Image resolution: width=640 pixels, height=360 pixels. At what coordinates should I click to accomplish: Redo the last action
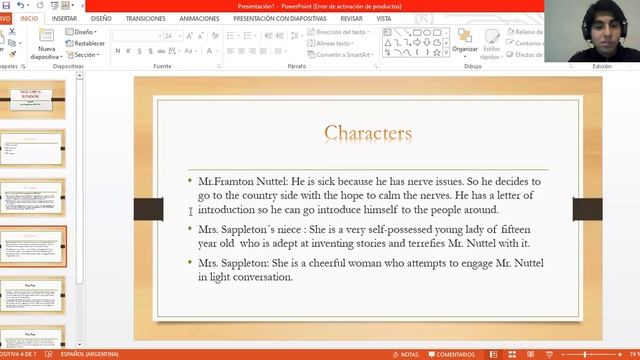(40, 6)
